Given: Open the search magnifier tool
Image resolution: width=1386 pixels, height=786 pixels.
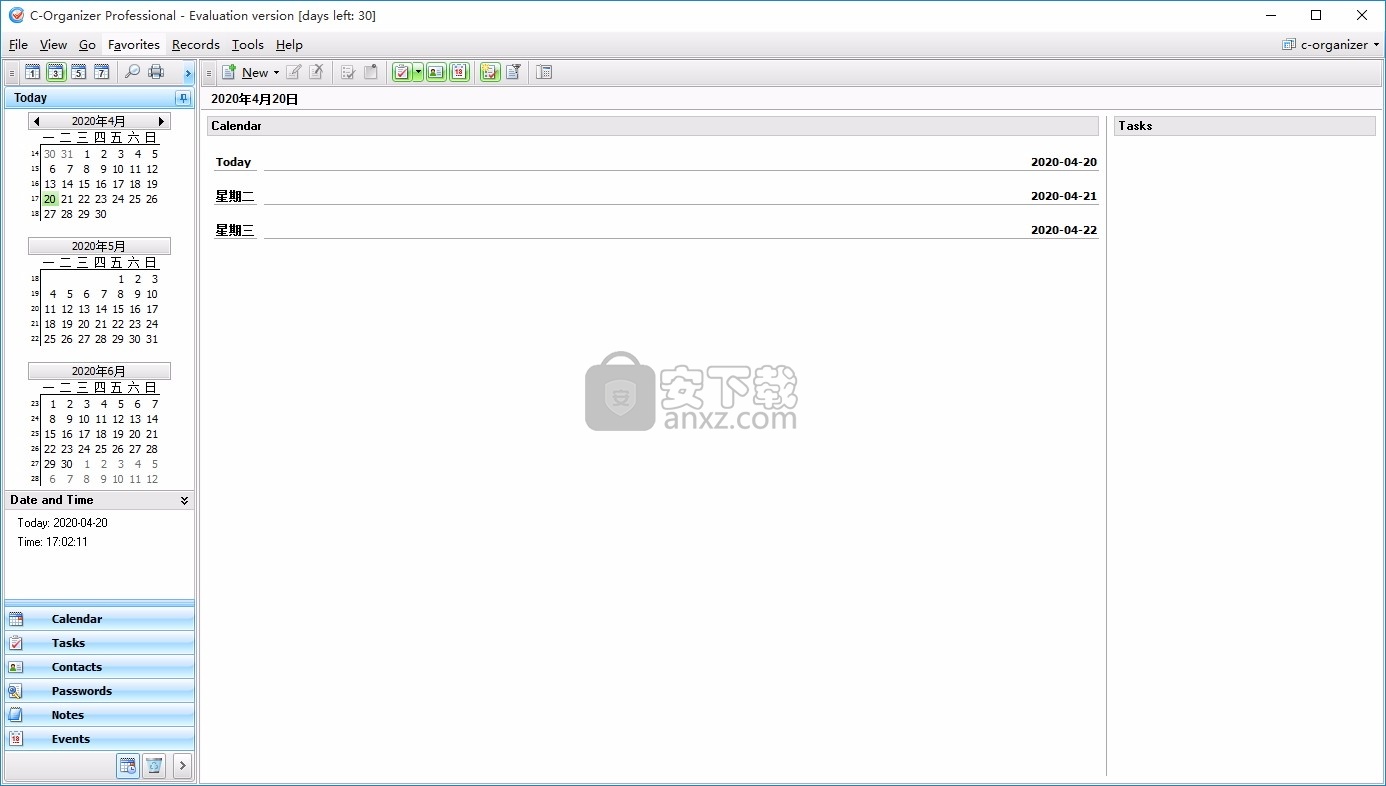Looking at the screenshot, I should pyautogui.click(x=132, y=72).
